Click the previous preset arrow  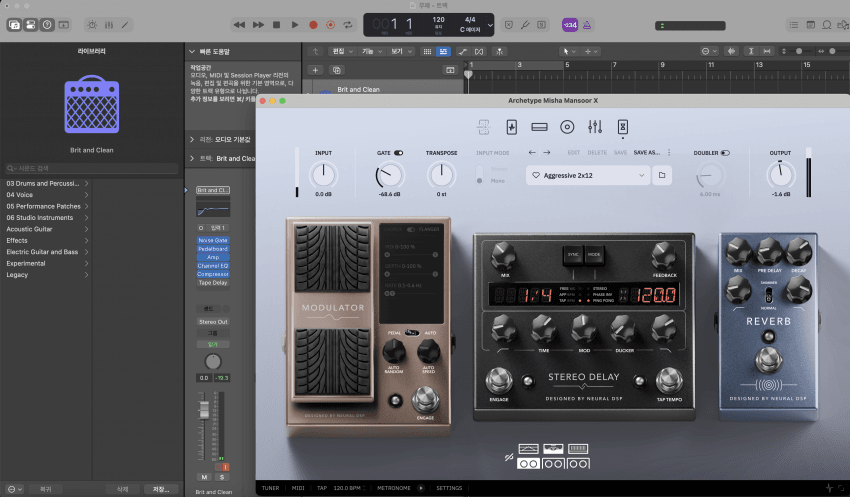(532, 153)
